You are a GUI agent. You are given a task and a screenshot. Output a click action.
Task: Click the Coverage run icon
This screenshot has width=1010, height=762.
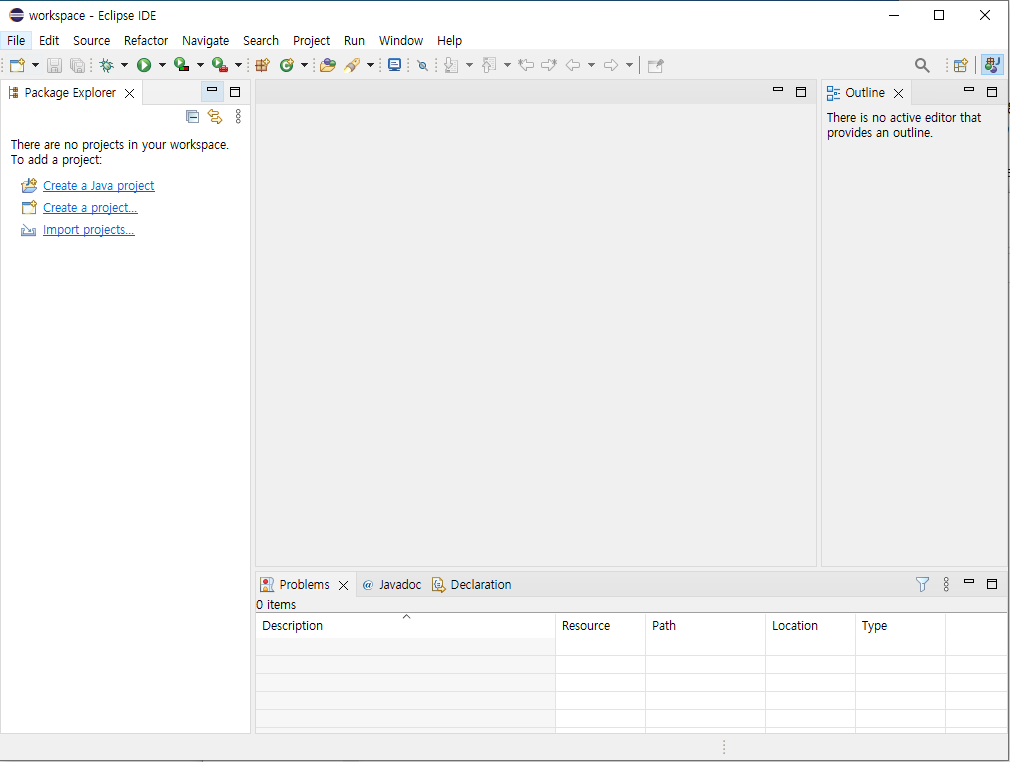tap(182, 65)
